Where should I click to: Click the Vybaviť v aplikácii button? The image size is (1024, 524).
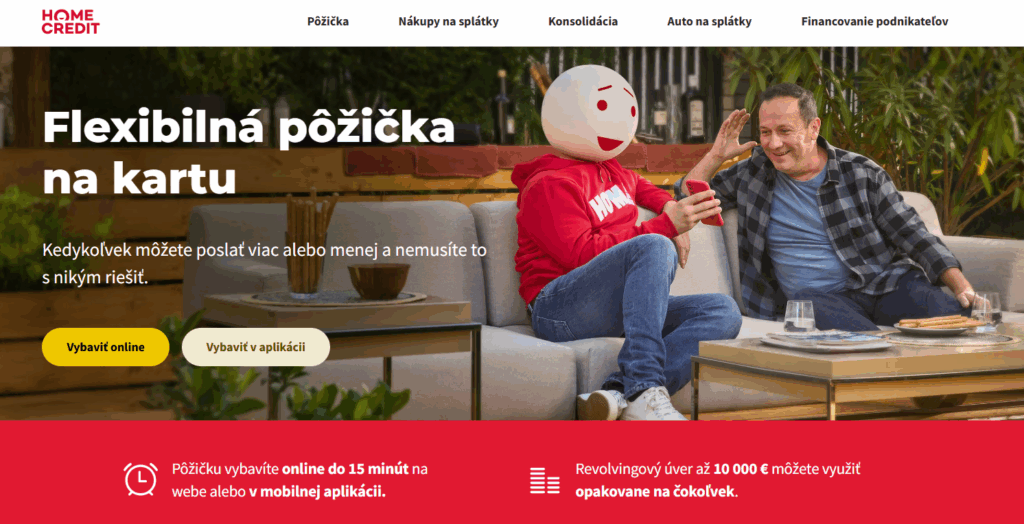(x=256, y=347)
